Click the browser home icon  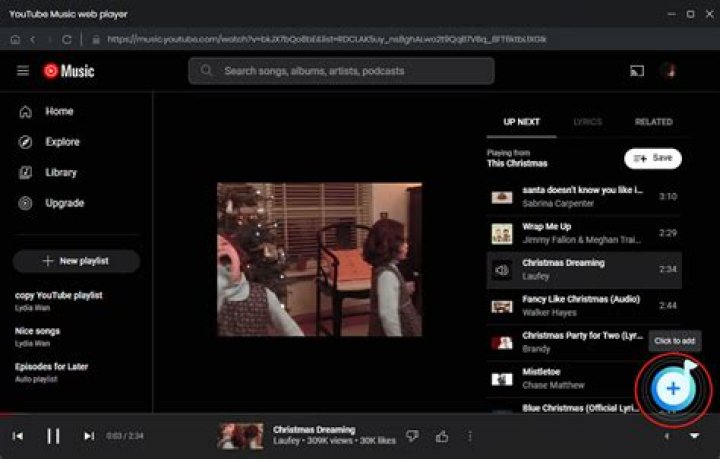pos(15,39)
